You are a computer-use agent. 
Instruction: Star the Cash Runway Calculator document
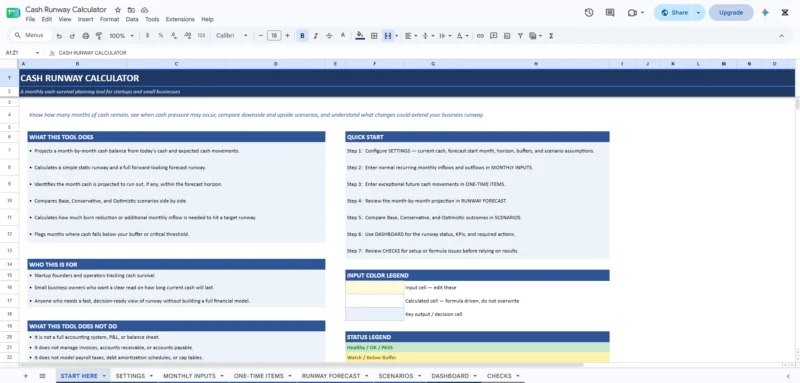click(118, 10)
